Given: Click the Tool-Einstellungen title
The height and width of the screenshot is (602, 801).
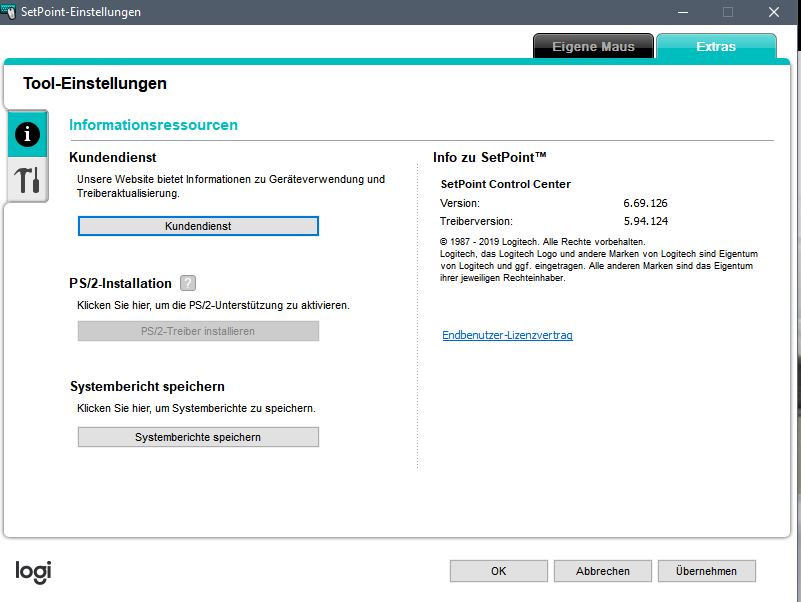Looking at the screenshot, I should 95,83.
